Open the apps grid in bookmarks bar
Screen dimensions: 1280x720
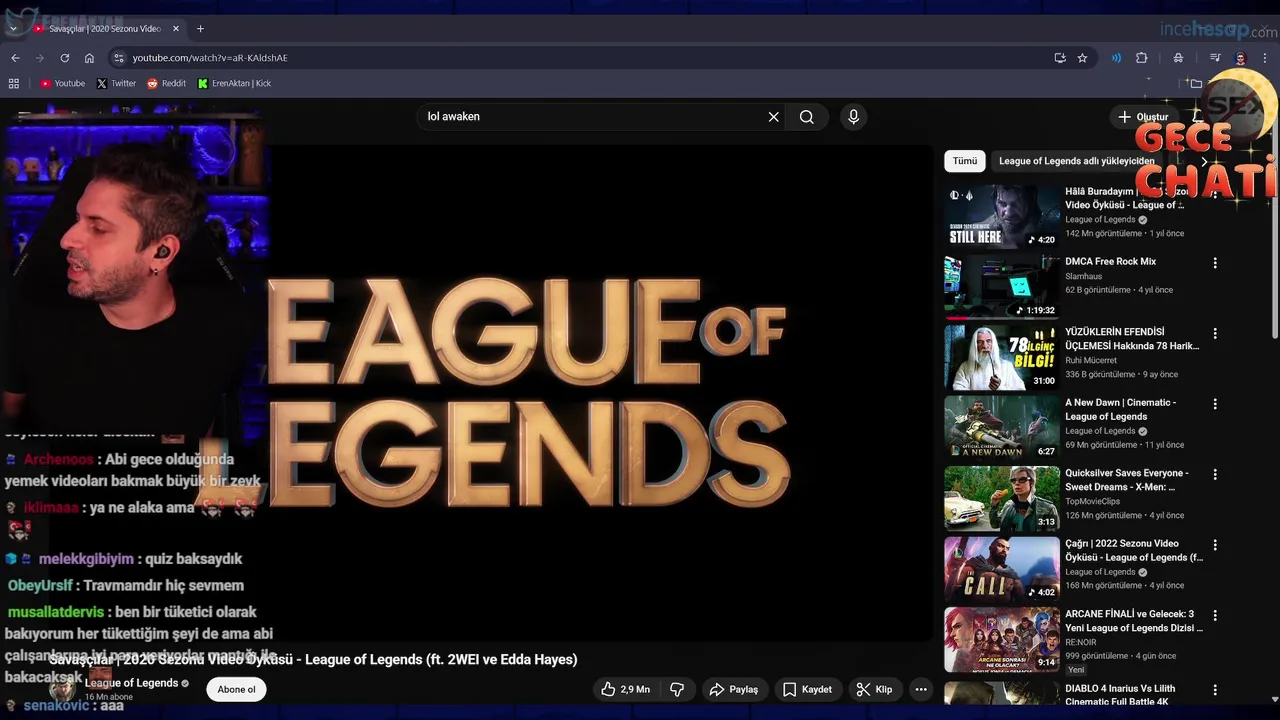[14, 84]
